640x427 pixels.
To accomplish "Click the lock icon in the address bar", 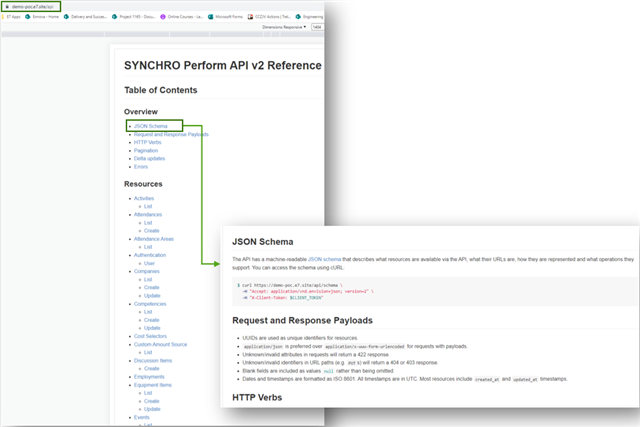I will (x=7, y=7).
